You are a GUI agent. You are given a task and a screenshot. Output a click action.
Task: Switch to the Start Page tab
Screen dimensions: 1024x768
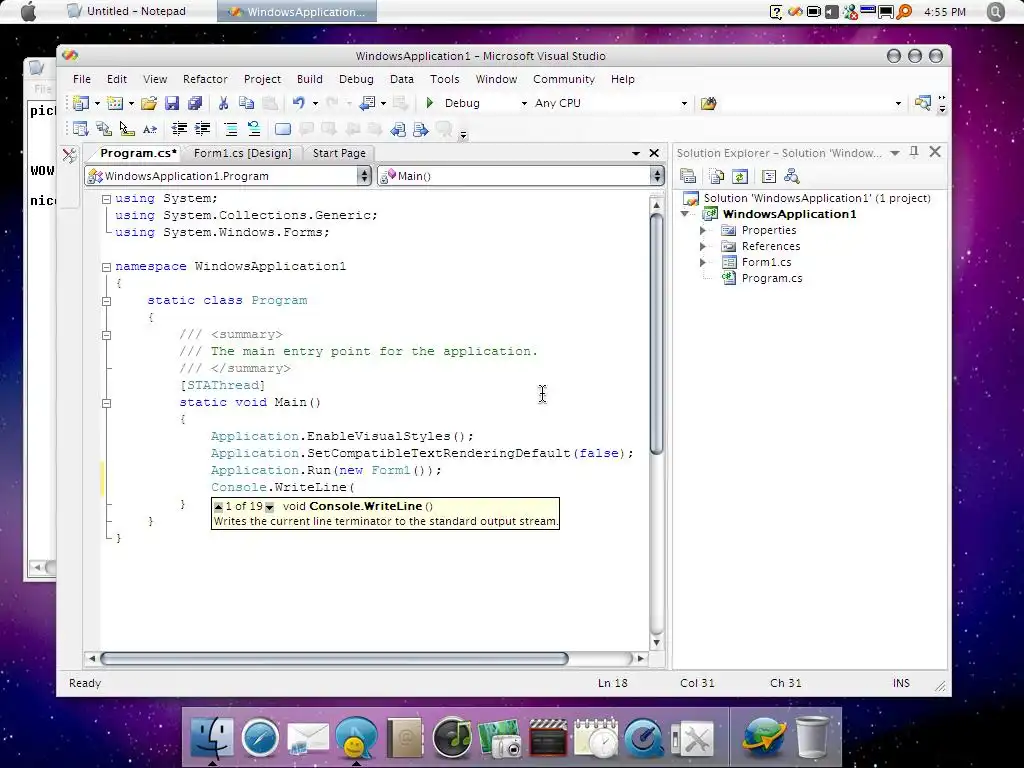pyautogui.click(x=339, y=153)
